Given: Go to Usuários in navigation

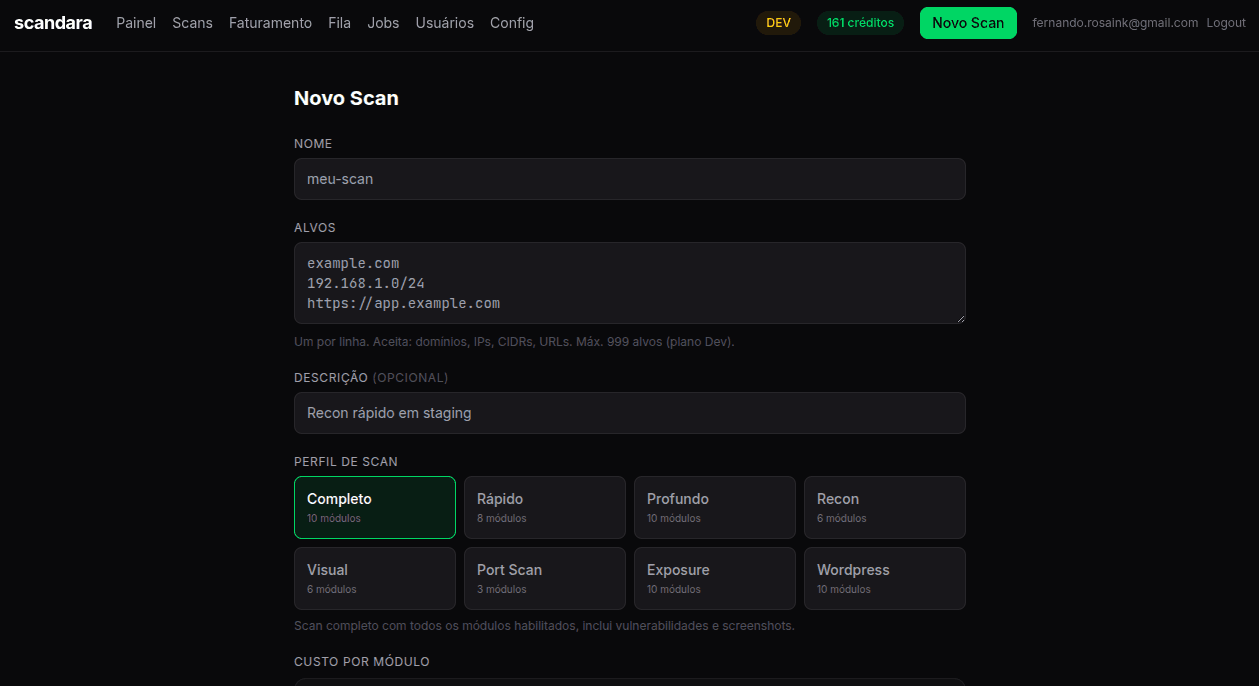Looking at the screenshot, I should [444, 23].
